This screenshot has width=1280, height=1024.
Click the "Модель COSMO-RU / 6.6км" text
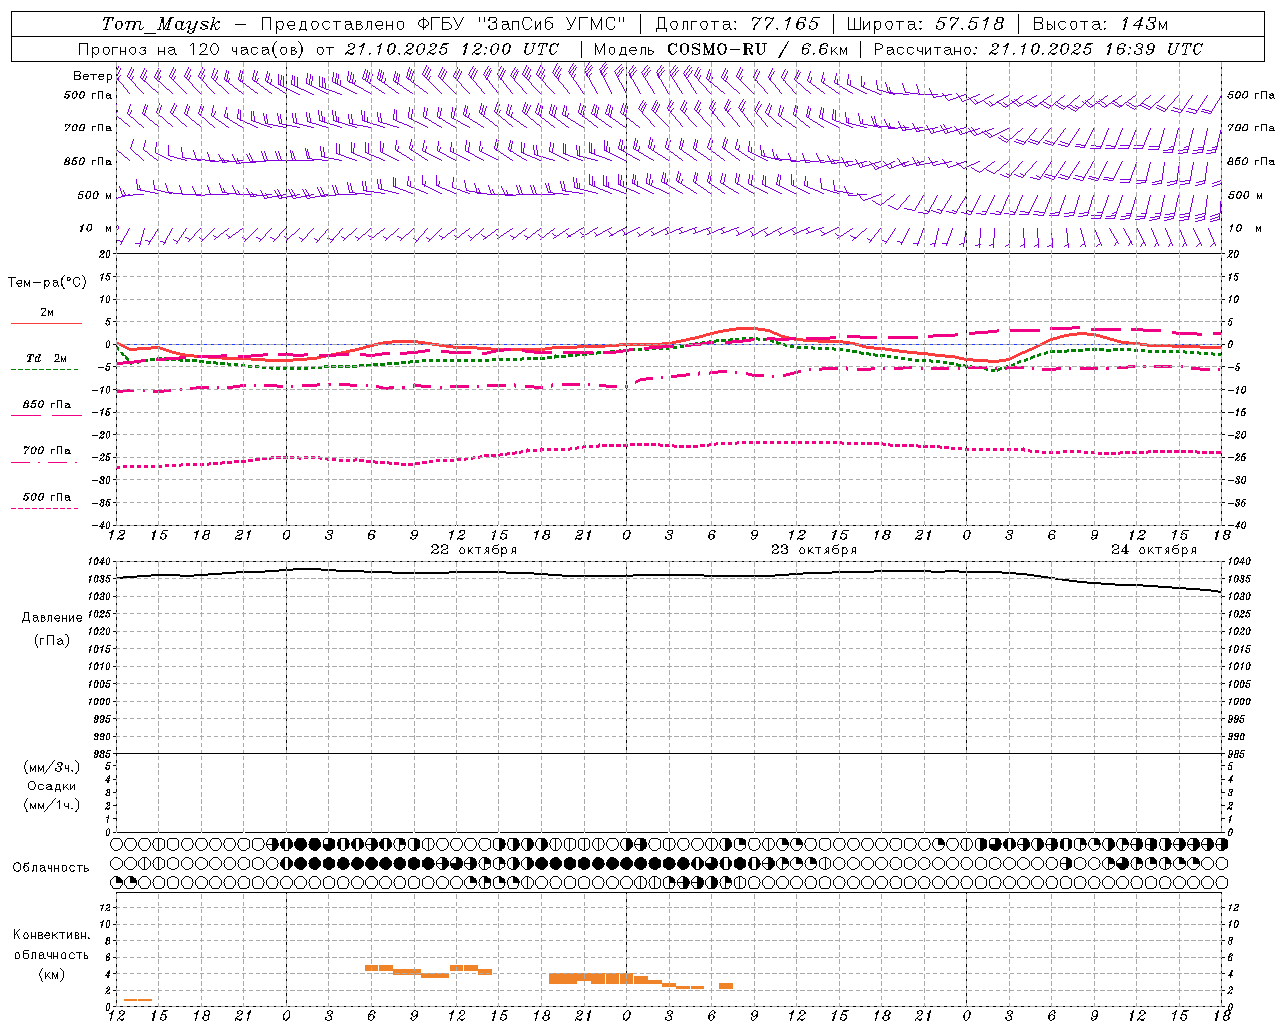coord(720,49)
